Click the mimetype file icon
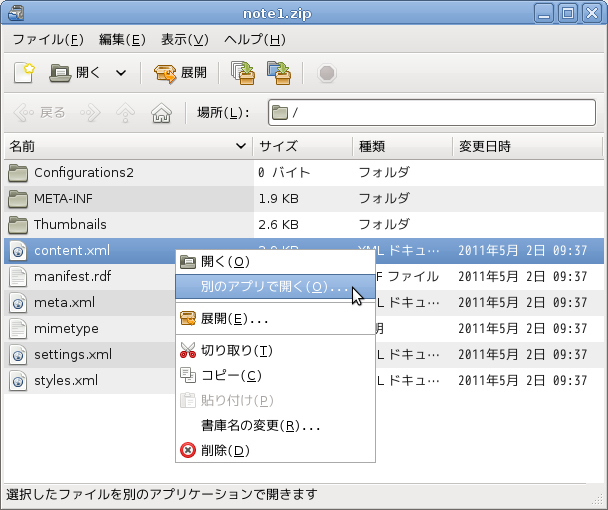 (x=18, y=329)
